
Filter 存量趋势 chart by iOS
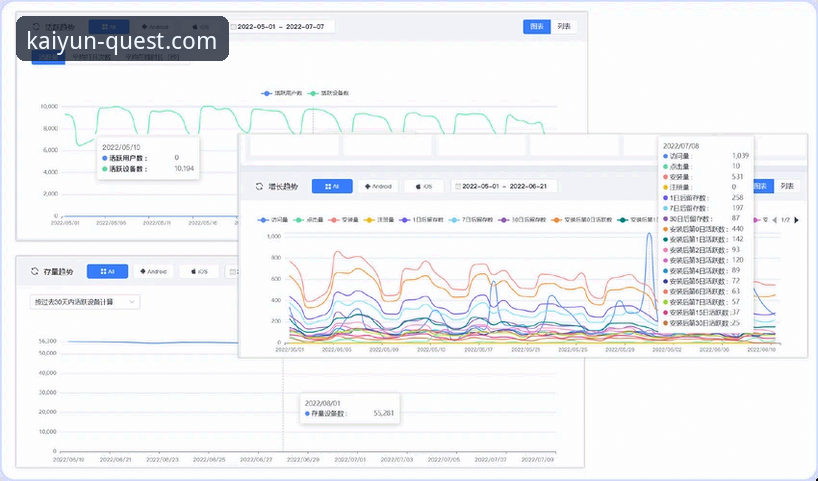pyautogui.click(x=198, y=271)
